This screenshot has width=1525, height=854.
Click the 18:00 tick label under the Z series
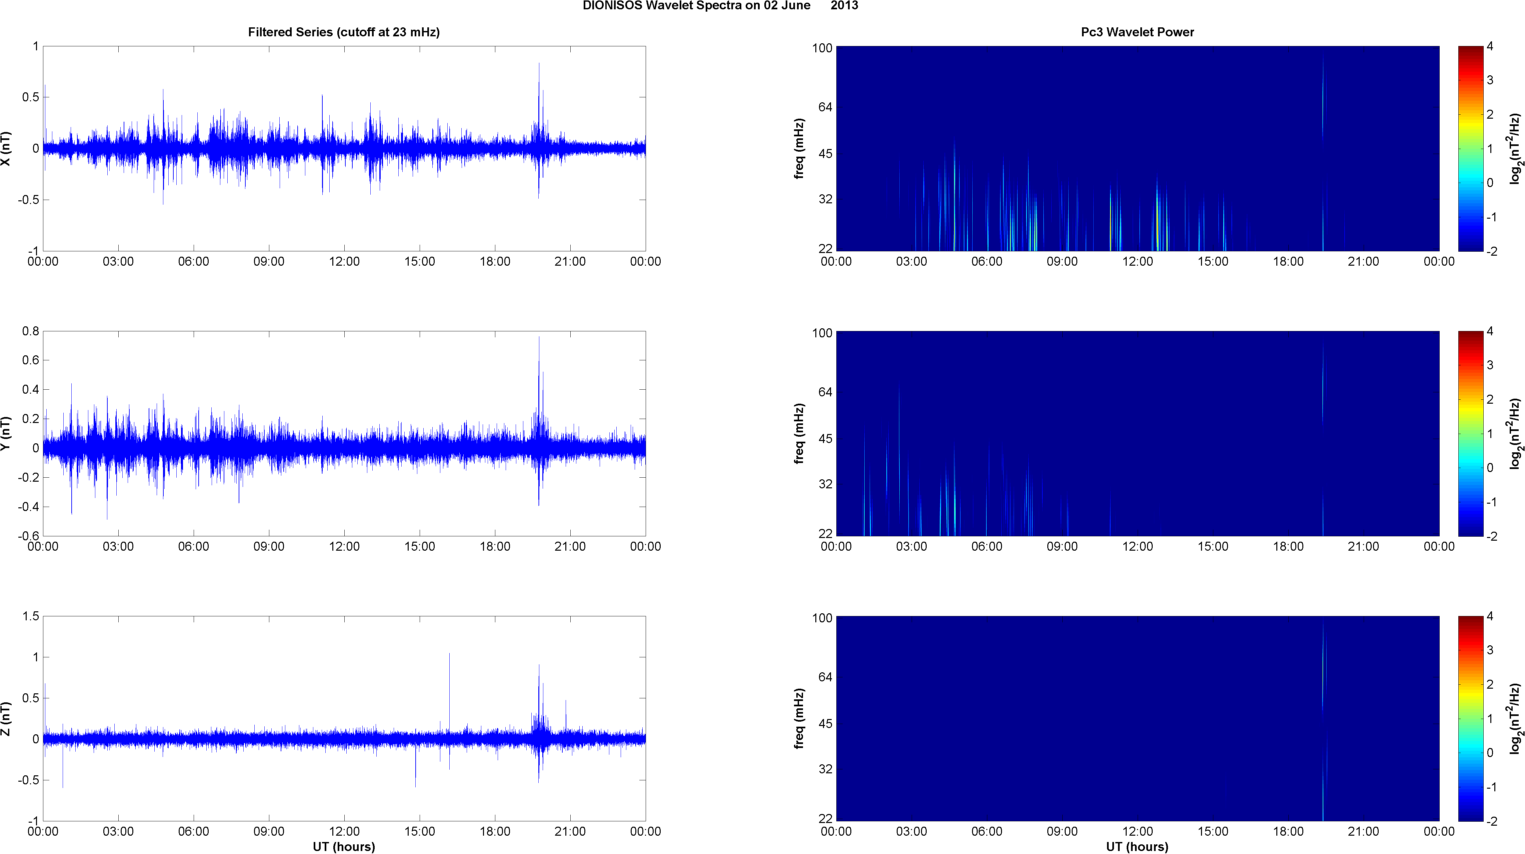point(495,832)
